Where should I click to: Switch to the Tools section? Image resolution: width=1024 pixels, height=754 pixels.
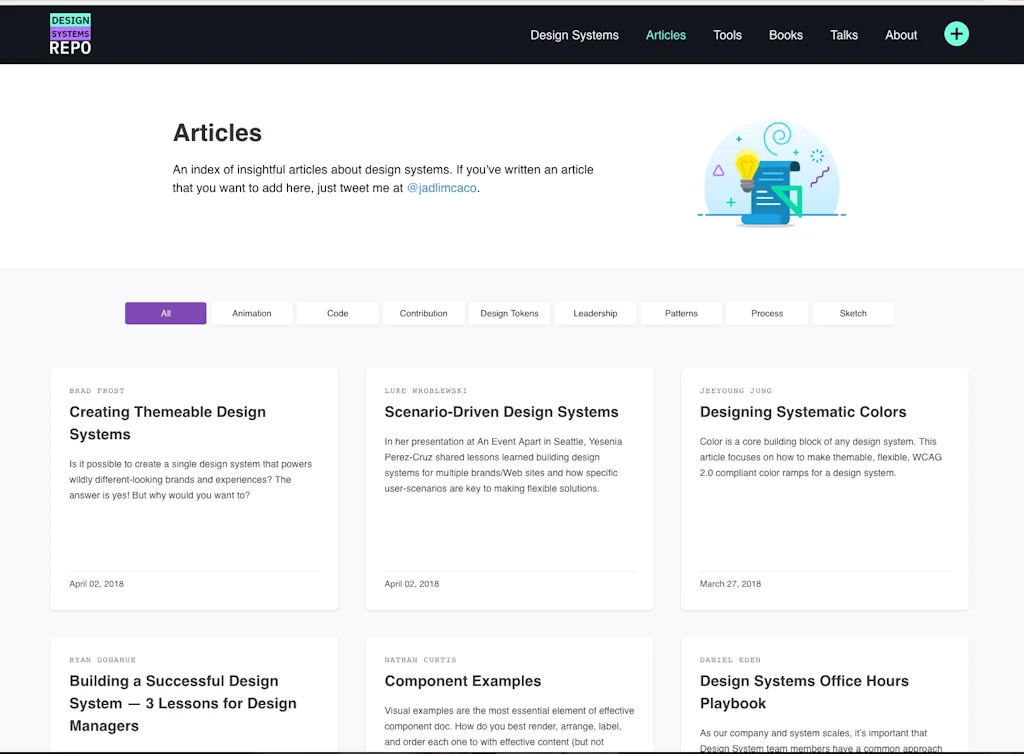pos(727,35)
